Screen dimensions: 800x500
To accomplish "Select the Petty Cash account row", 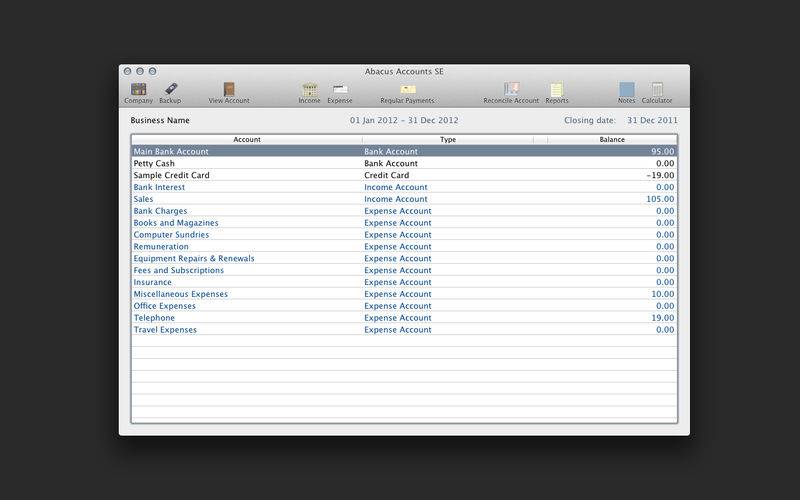I will tap(404, 163).
